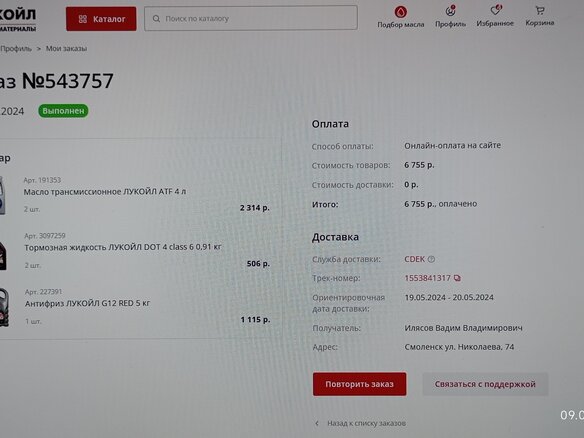Select delivery dates 19.05.2024 - 20.05.2024

point(449,297)
